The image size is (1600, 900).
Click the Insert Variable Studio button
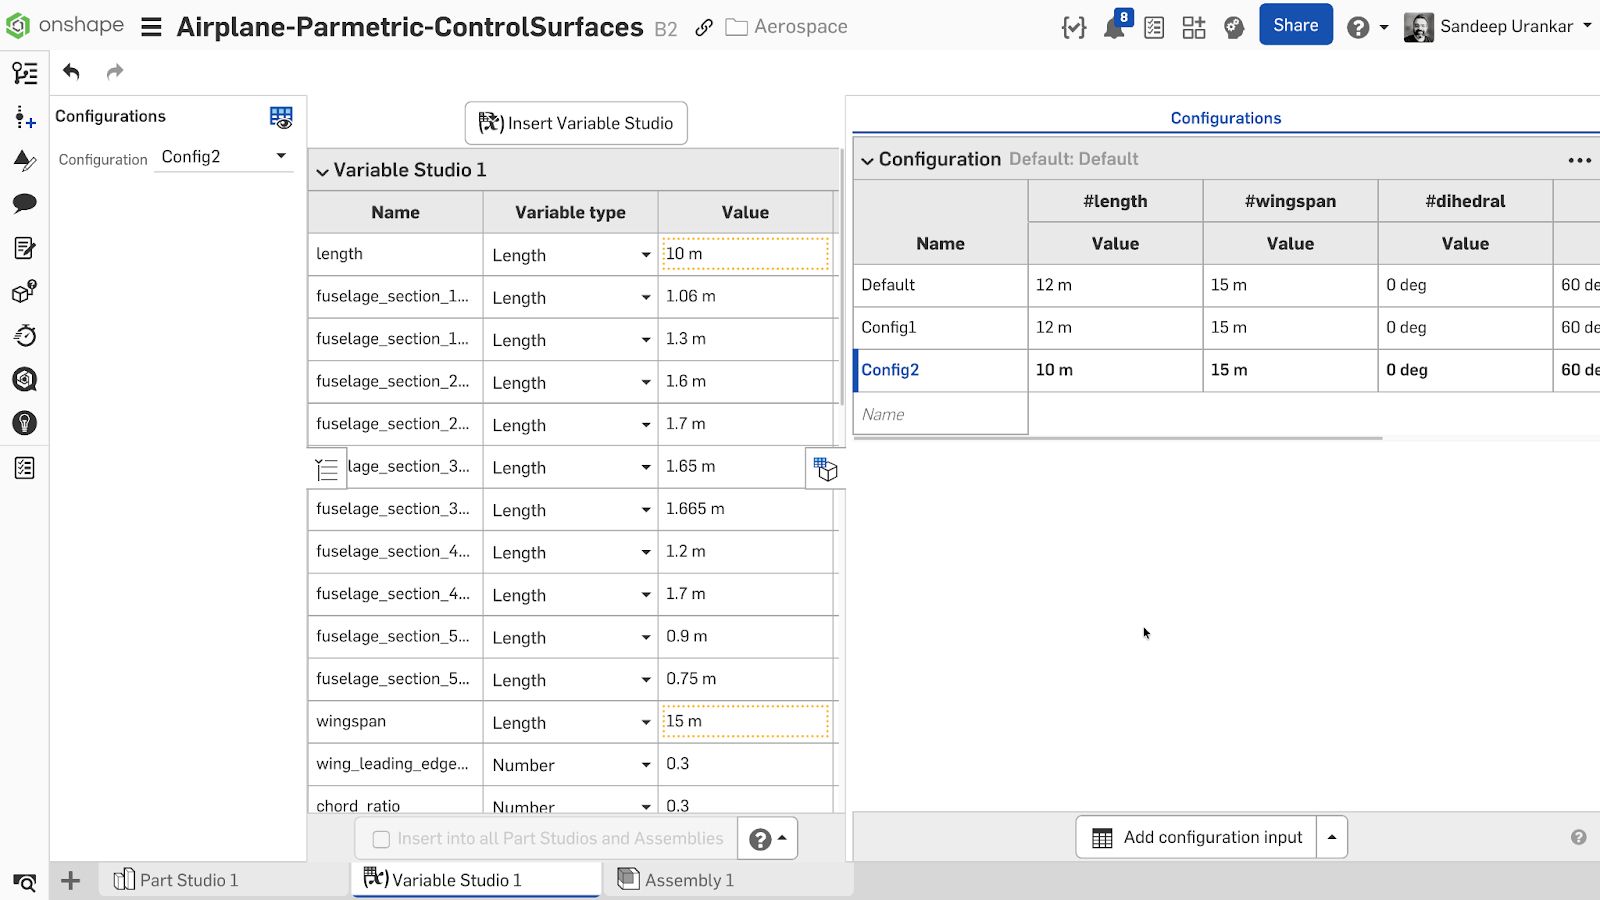(576, 123)
